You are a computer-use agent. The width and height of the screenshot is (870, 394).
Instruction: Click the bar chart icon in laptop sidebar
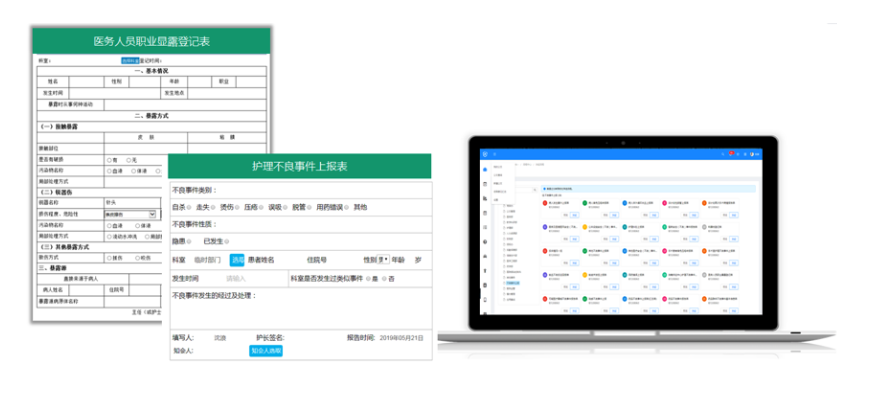click(485, 199)
